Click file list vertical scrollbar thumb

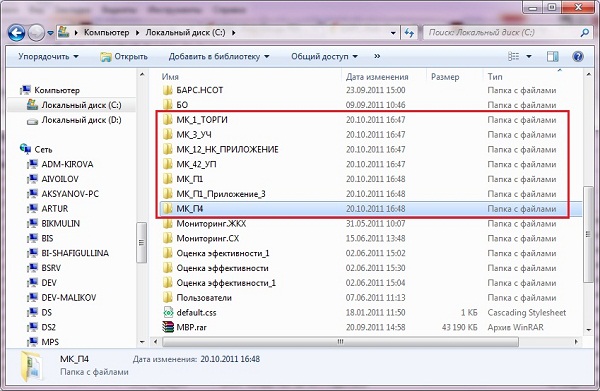tap(588, 234)
